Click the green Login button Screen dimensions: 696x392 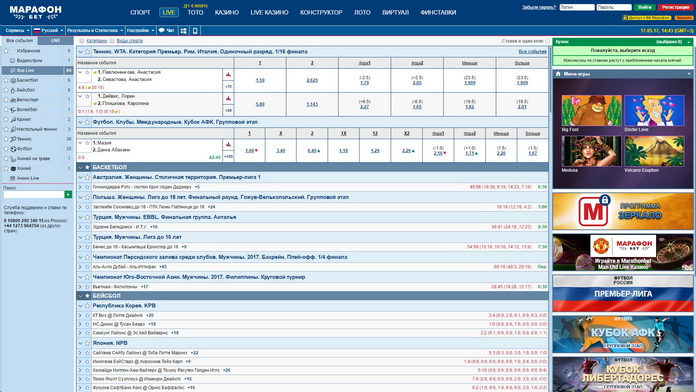click(x=645, y=7)
